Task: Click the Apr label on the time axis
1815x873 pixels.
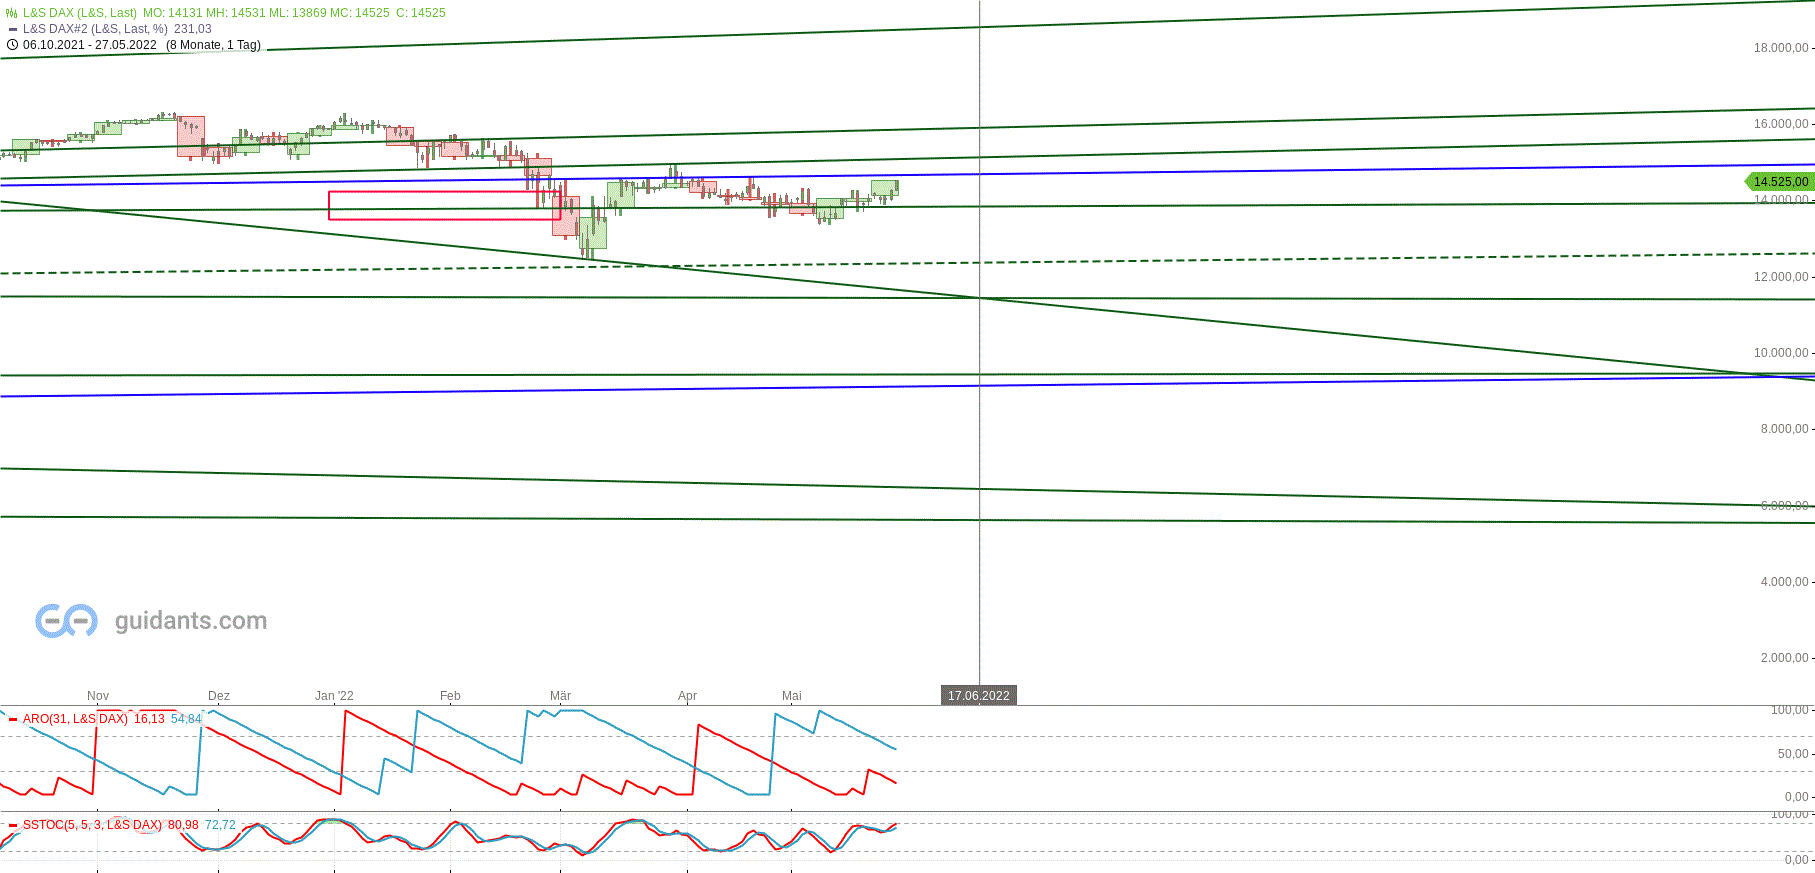Action: click(x=687, y=696)
